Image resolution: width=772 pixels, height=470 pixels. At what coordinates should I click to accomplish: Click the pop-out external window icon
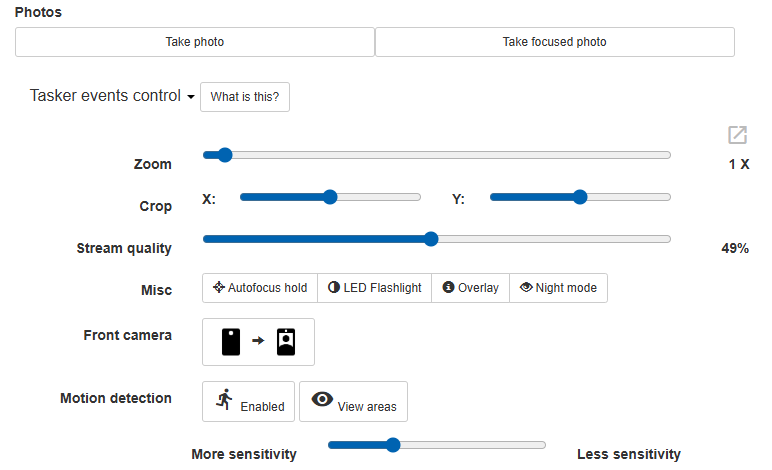click(x=737, y=135)
